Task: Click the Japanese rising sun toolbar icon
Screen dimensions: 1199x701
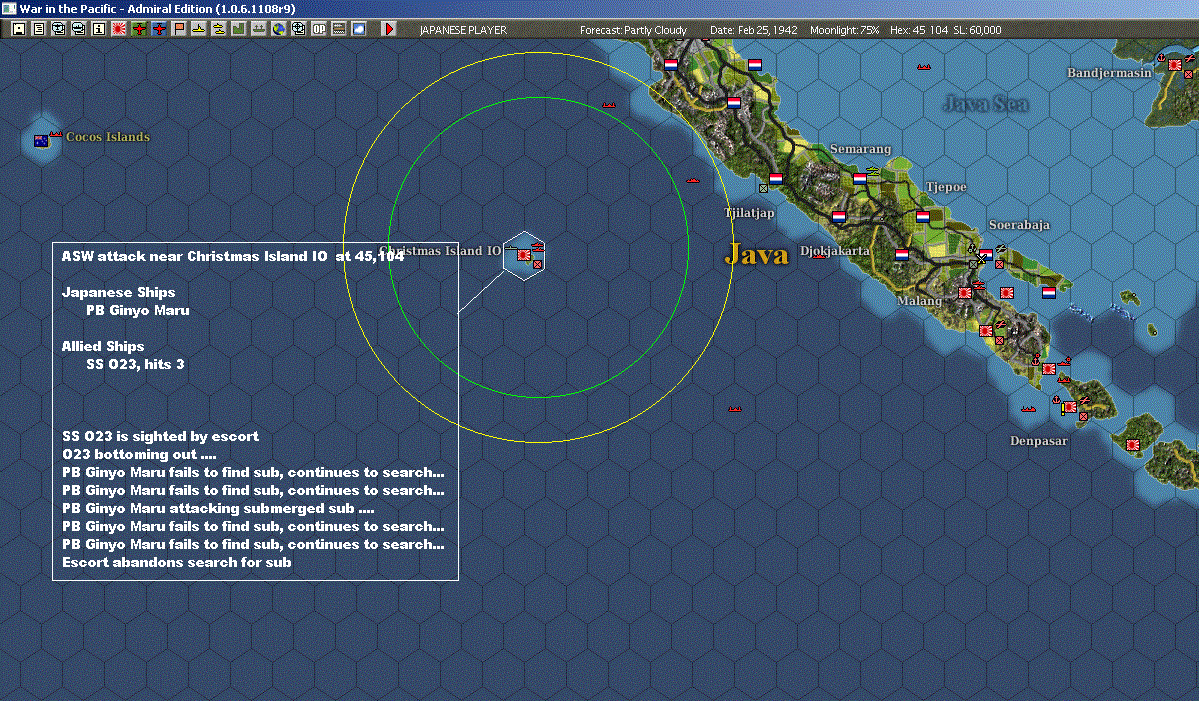Action: tap(119, 29)
